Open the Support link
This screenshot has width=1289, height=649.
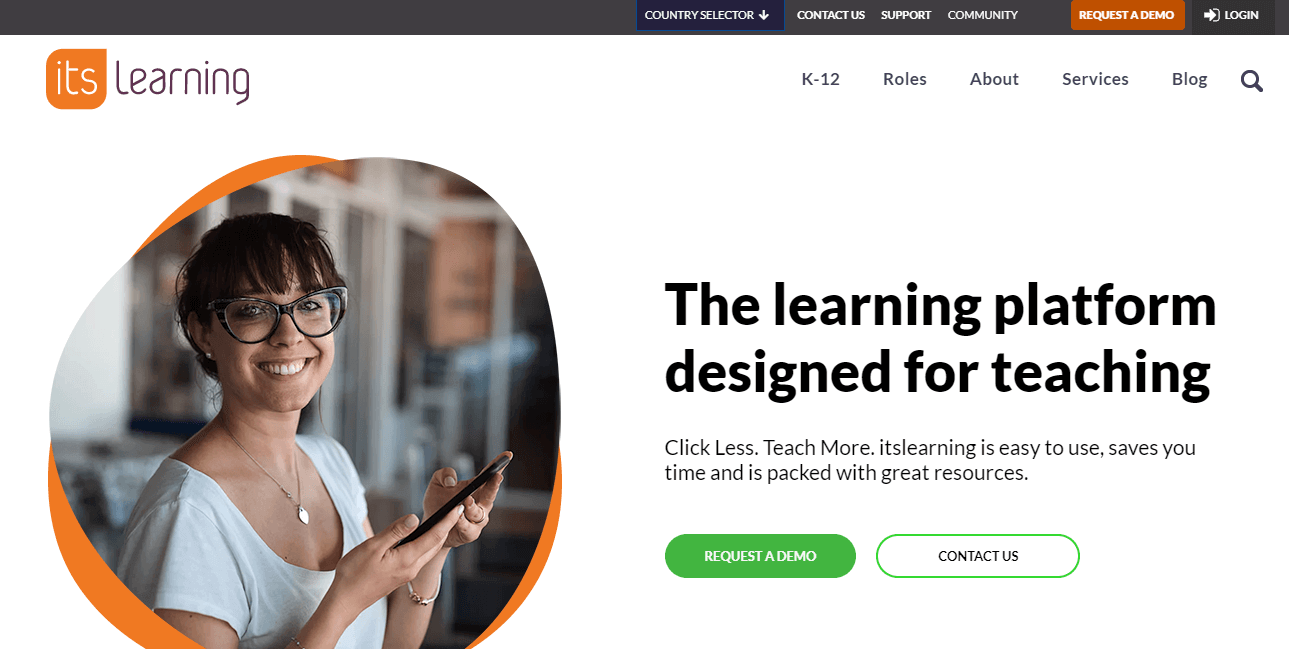coord(906,15)
